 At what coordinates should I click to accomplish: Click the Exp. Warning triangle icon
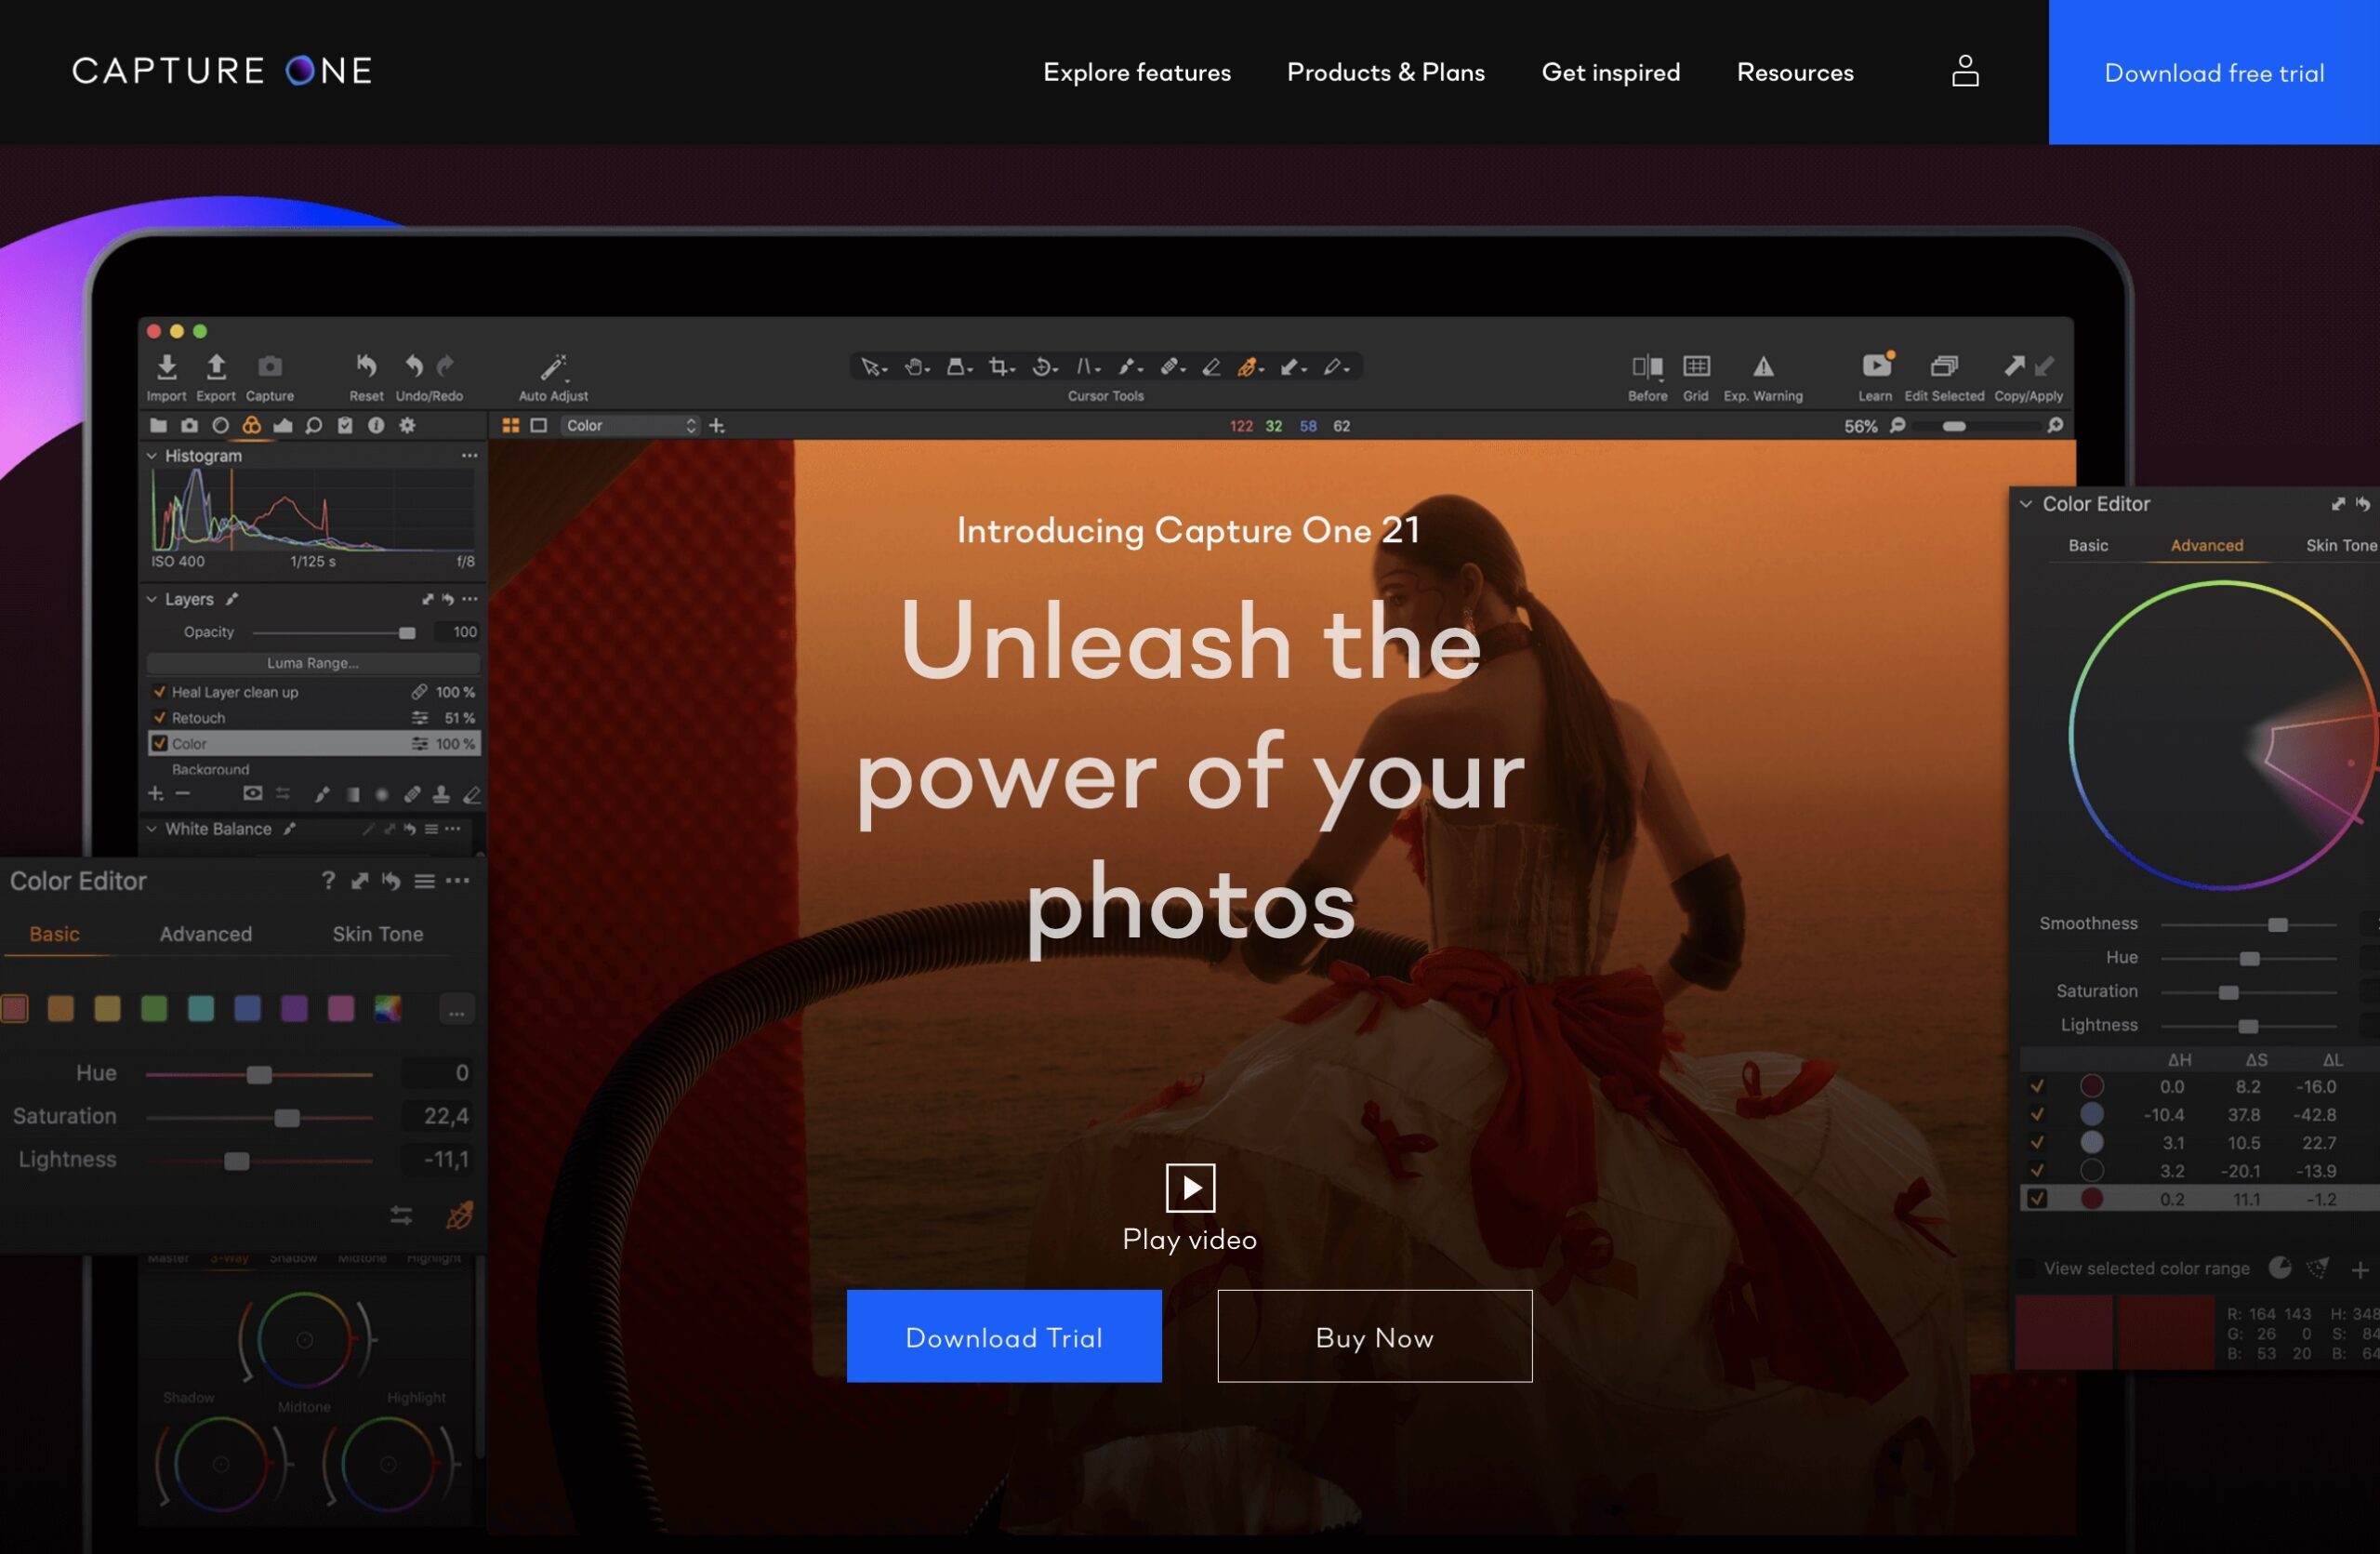[1763, 367]
